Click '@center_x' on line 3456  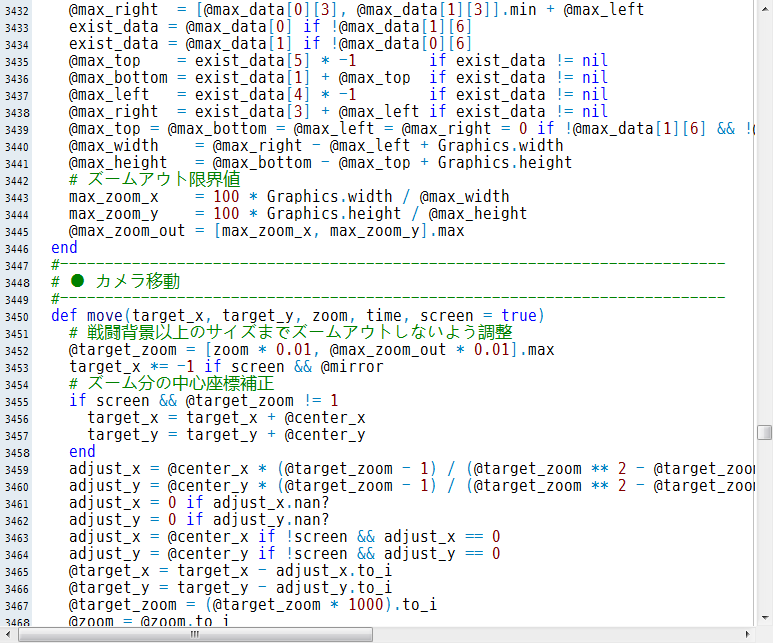(x=324, y=418)
